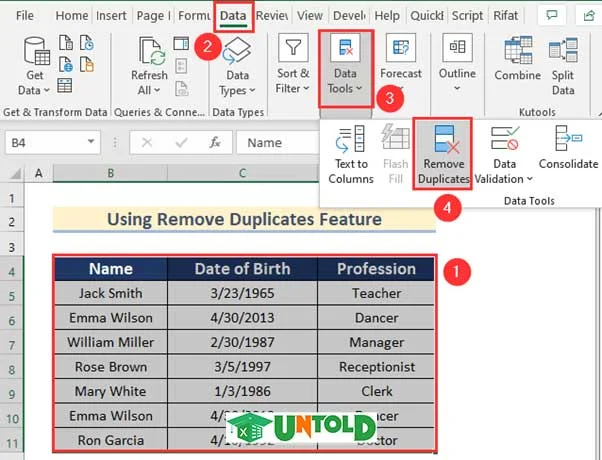The width and height of the screenshot is (602, 460).
Task: Click the From Table/Range icon
Action: tap(64, 86)
